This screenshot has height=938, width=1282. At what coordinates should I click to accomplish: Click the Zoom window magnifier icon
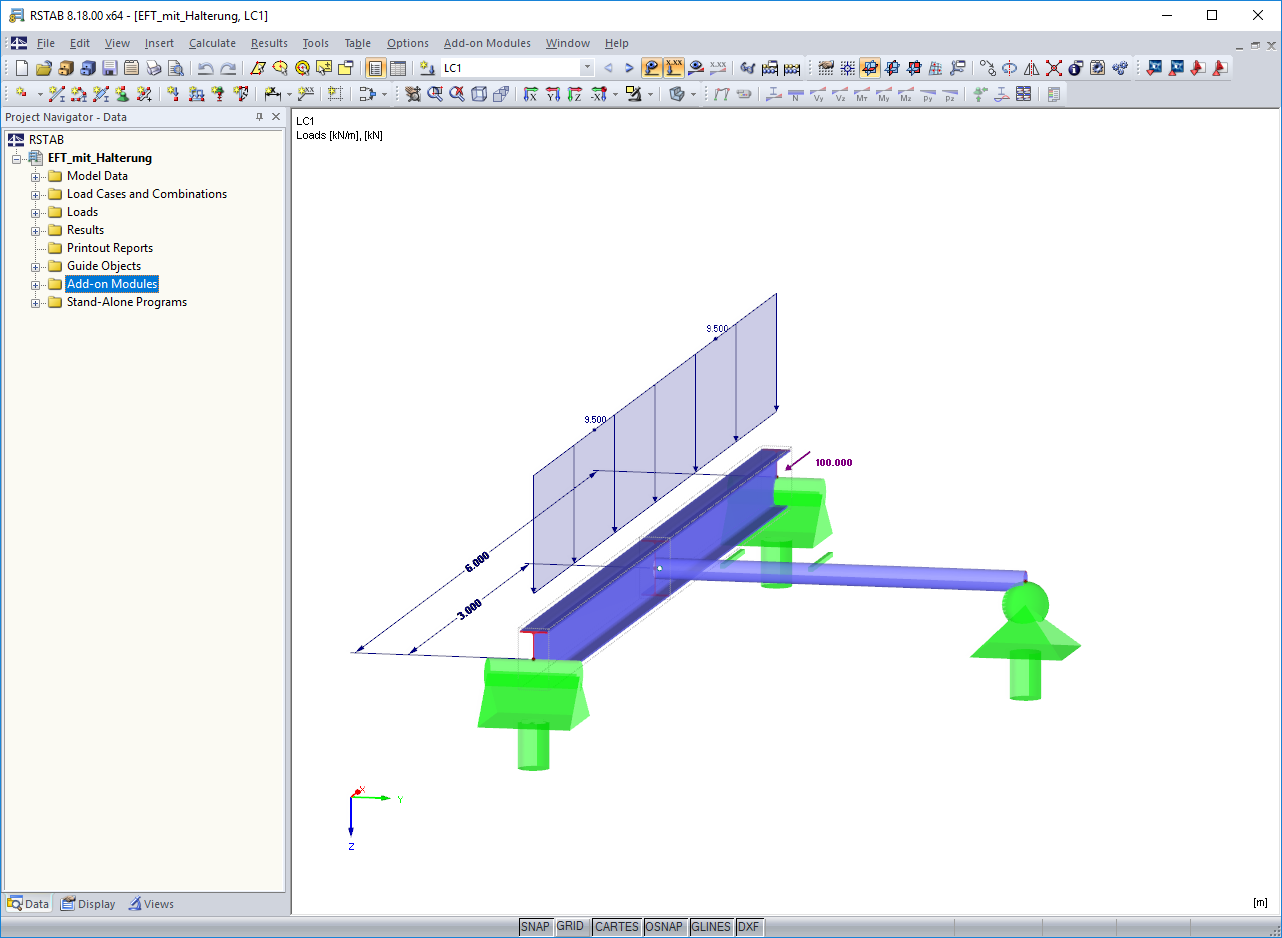(x=435, y=94)
